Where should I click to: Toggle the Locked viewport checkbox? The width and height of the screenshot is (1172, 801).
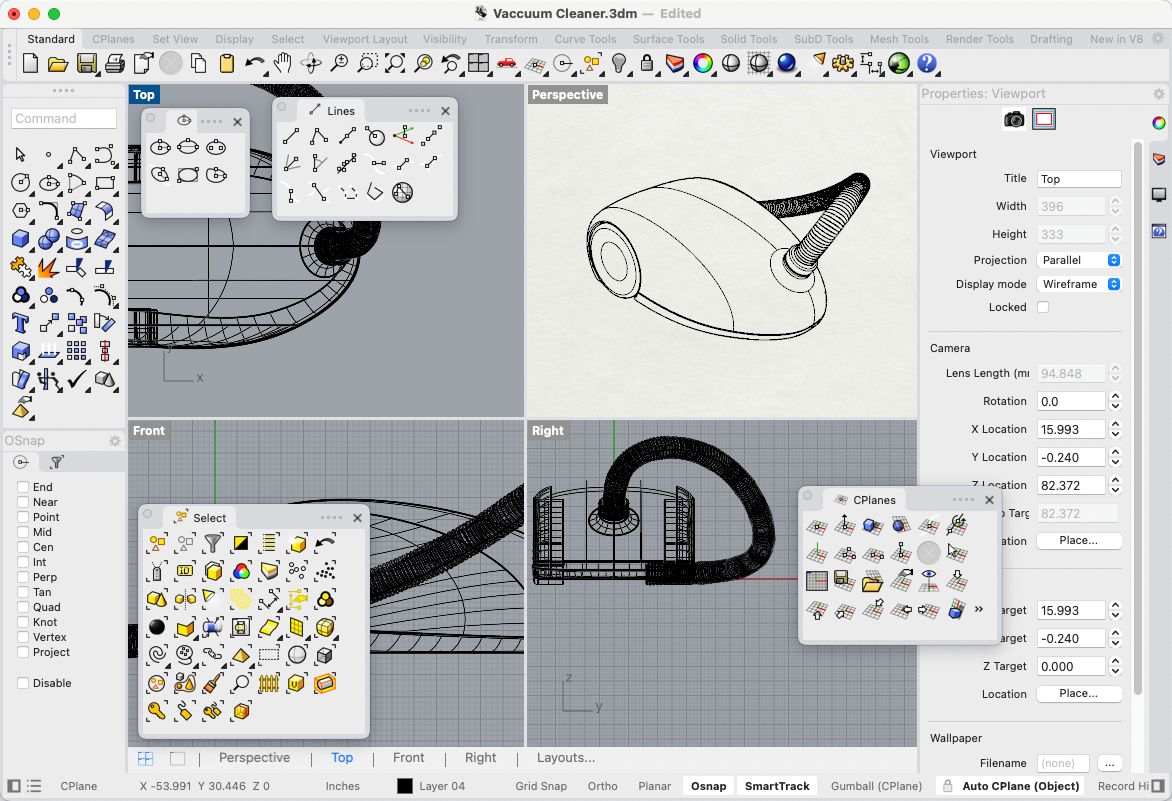[x=1043, y=307]
